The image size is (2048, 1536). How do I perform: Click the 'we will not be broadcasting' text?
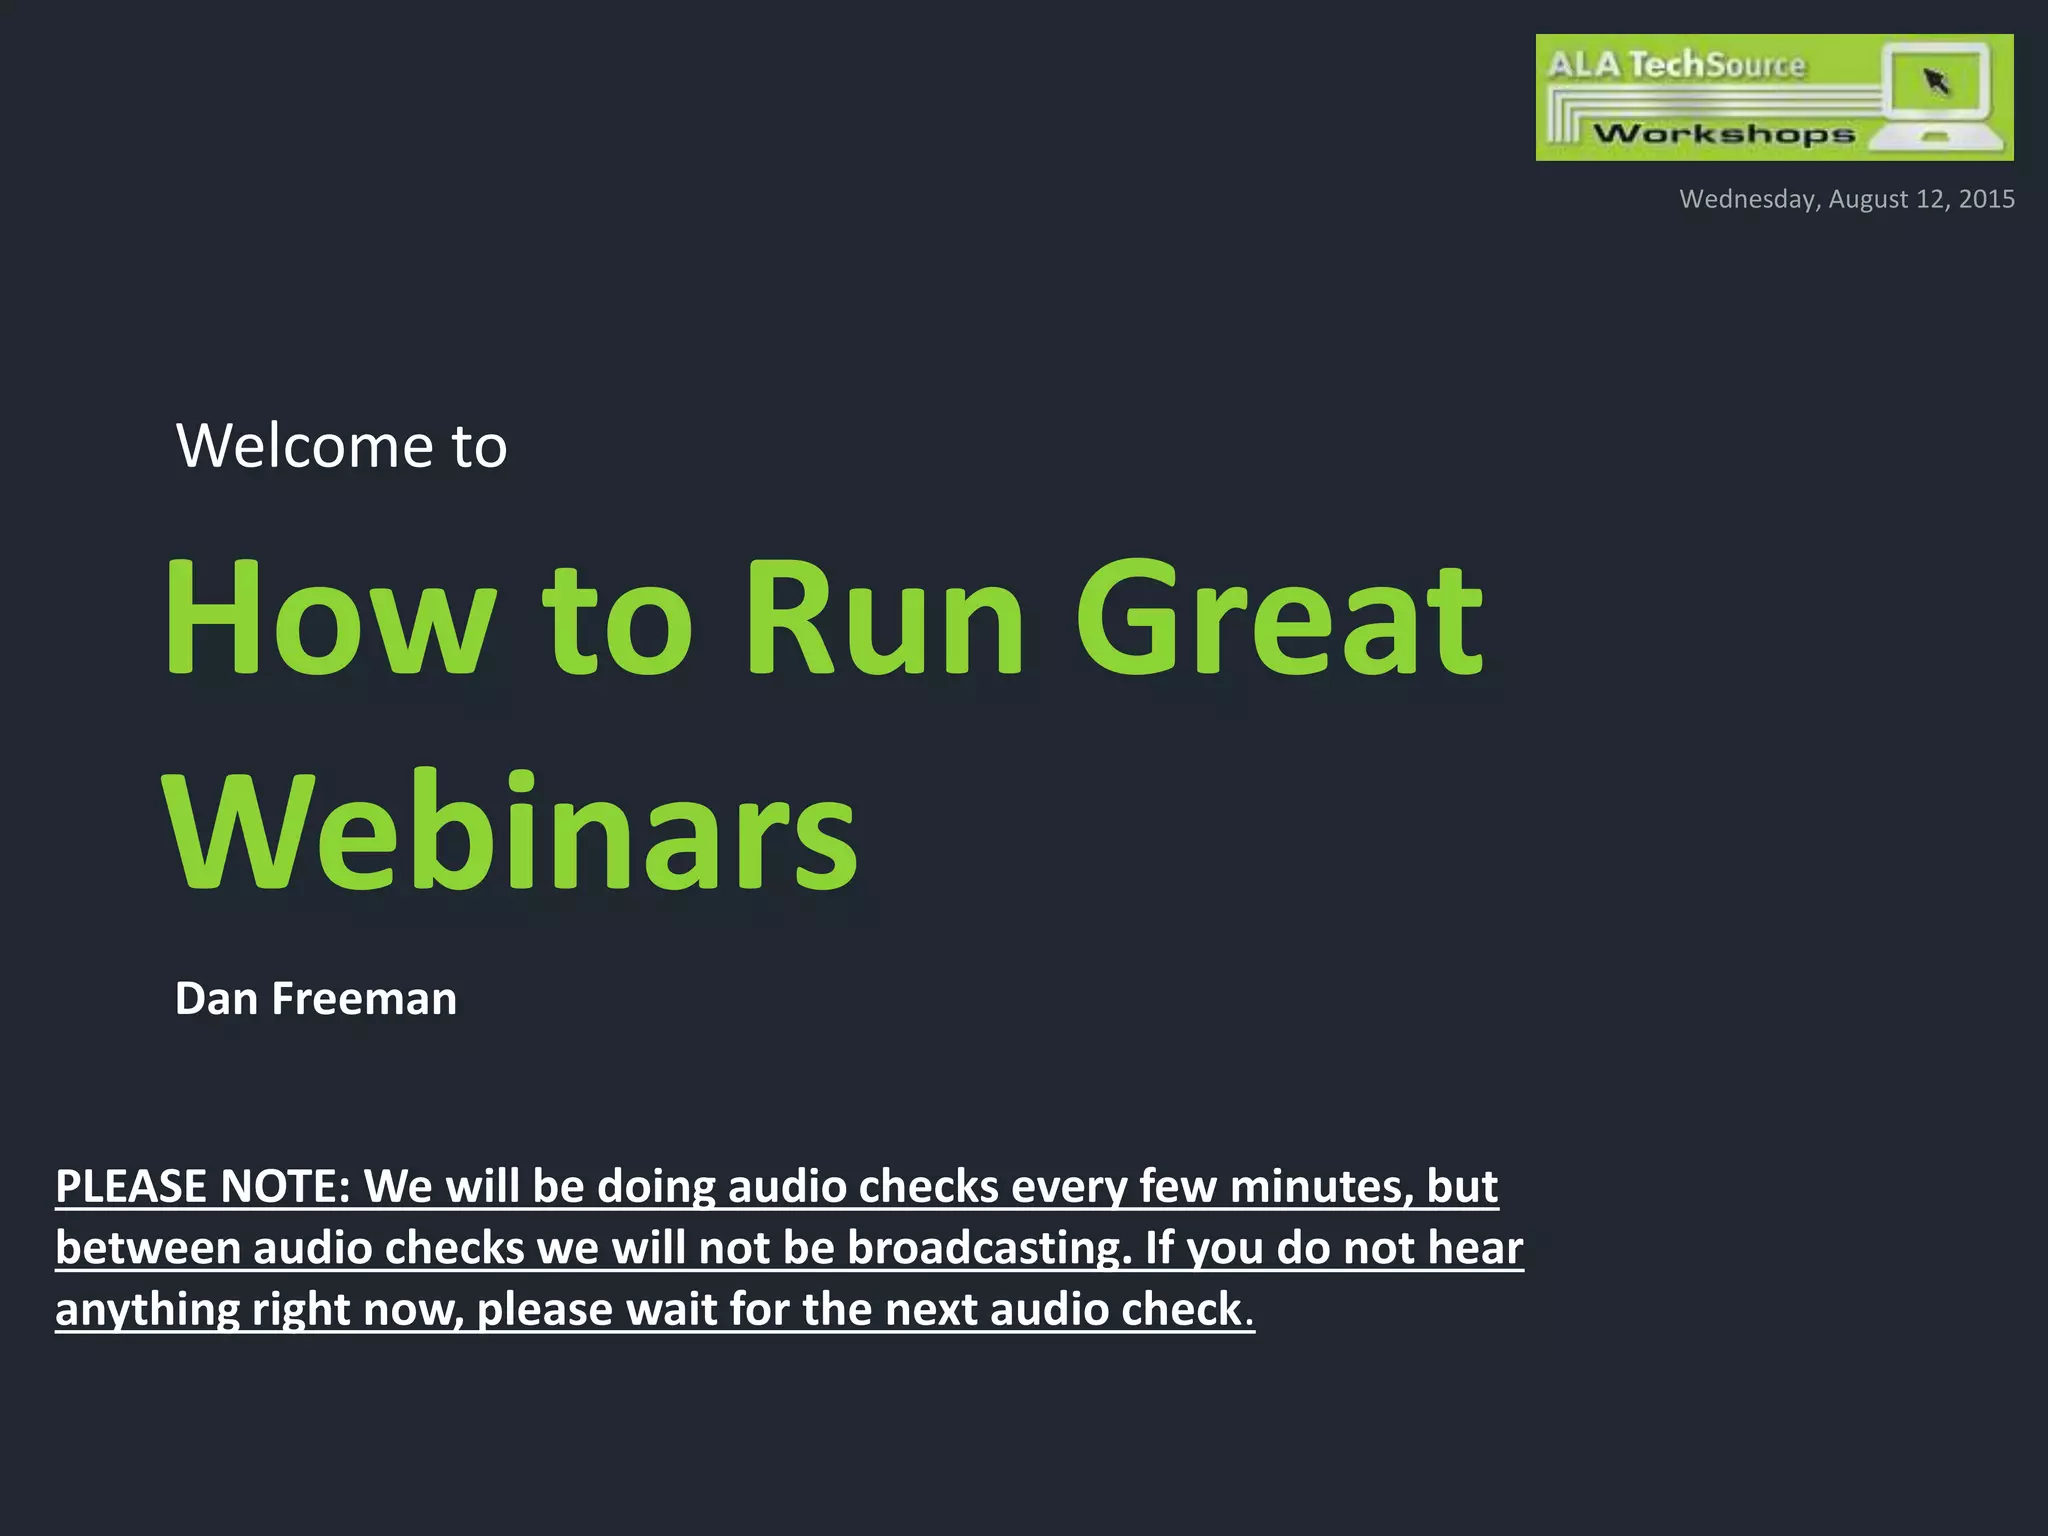pos(834,1248)
